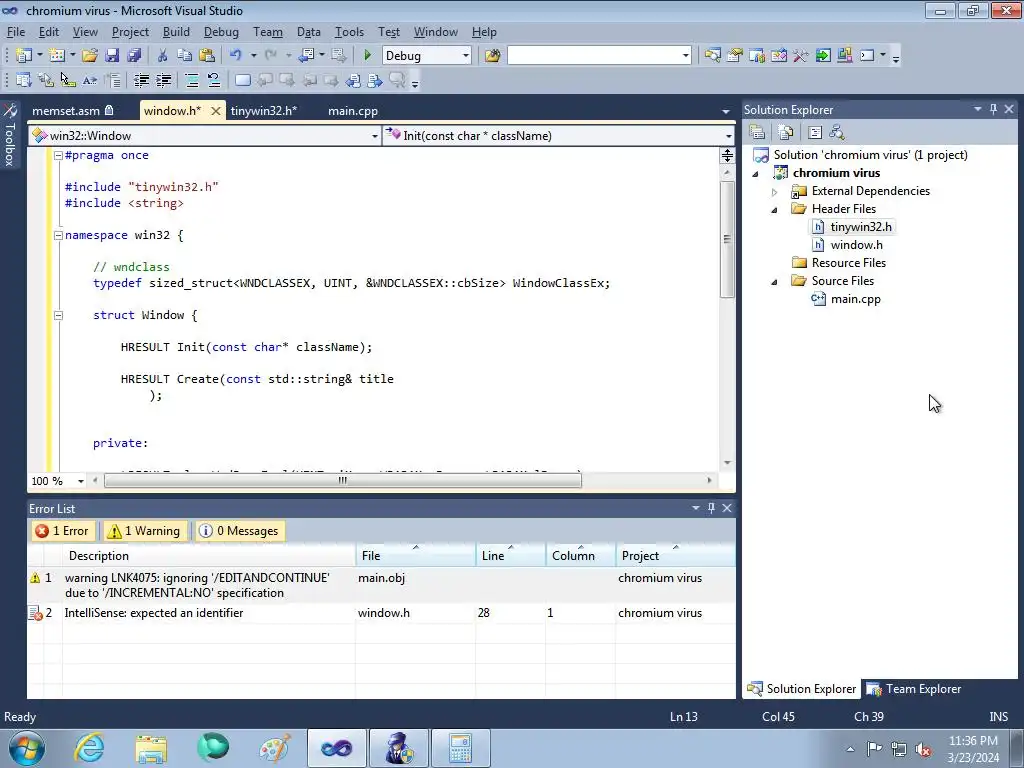Click the New Project toolbar icon
The width and height of the screenshot is (1024, 768).
tap(24, 56)
